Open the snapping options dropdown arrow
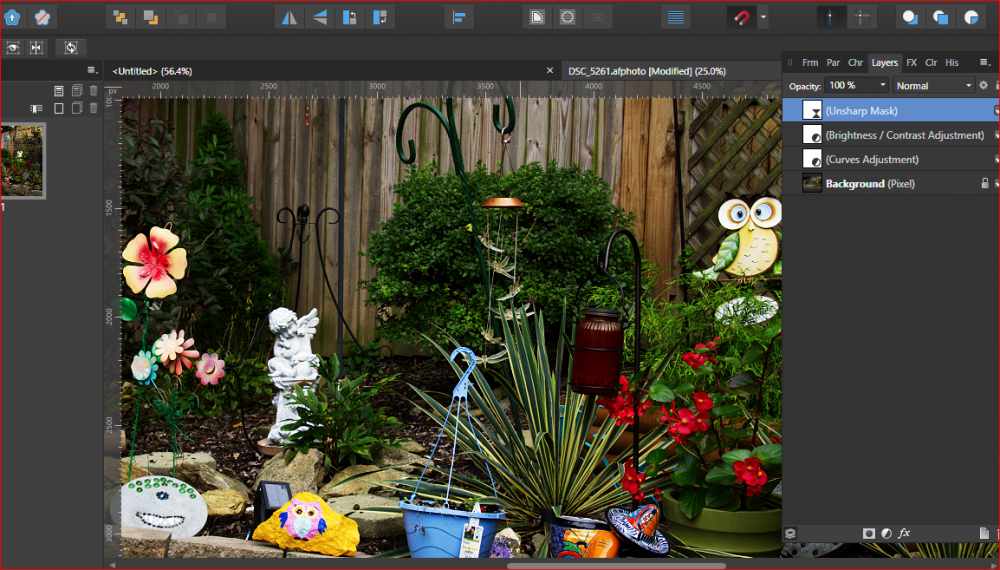The image size is (1000, 570). [763, 17]
